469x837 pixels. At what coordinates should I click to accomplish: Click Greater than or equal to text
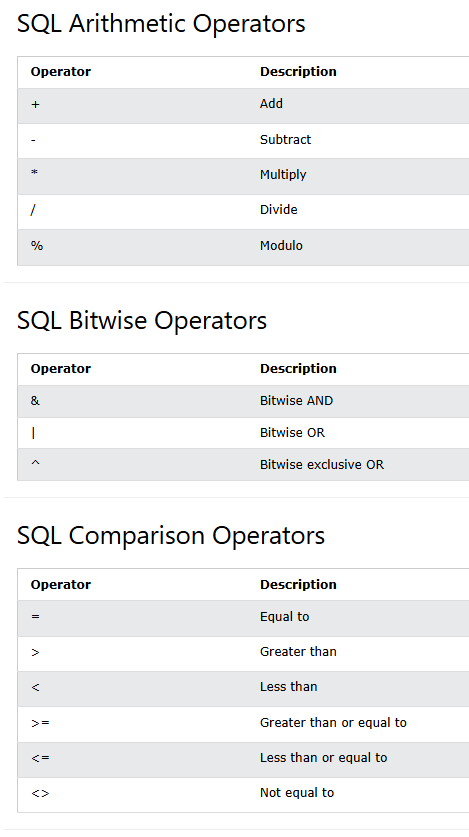pyautogui.click(x=333, y=723)
